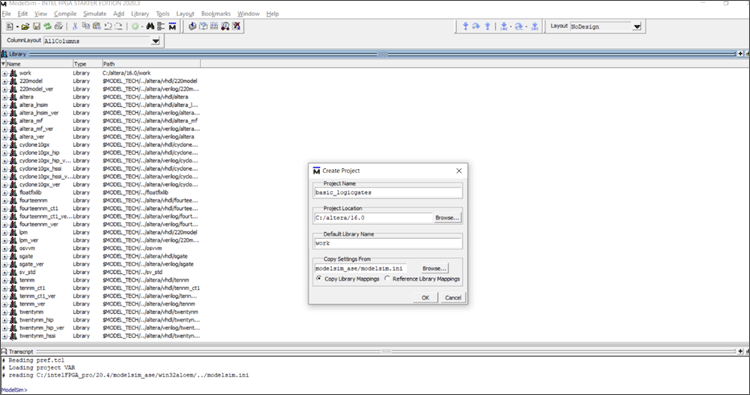Click Browse next to Project Location
The width and height of the screenshot is (750, 395).
click(447, 218)
